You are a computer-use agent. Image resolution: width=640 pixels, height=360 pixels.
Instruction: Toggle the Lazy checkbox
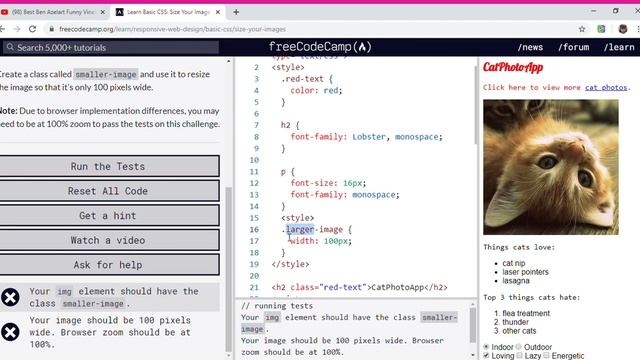(x=519, y=356)
